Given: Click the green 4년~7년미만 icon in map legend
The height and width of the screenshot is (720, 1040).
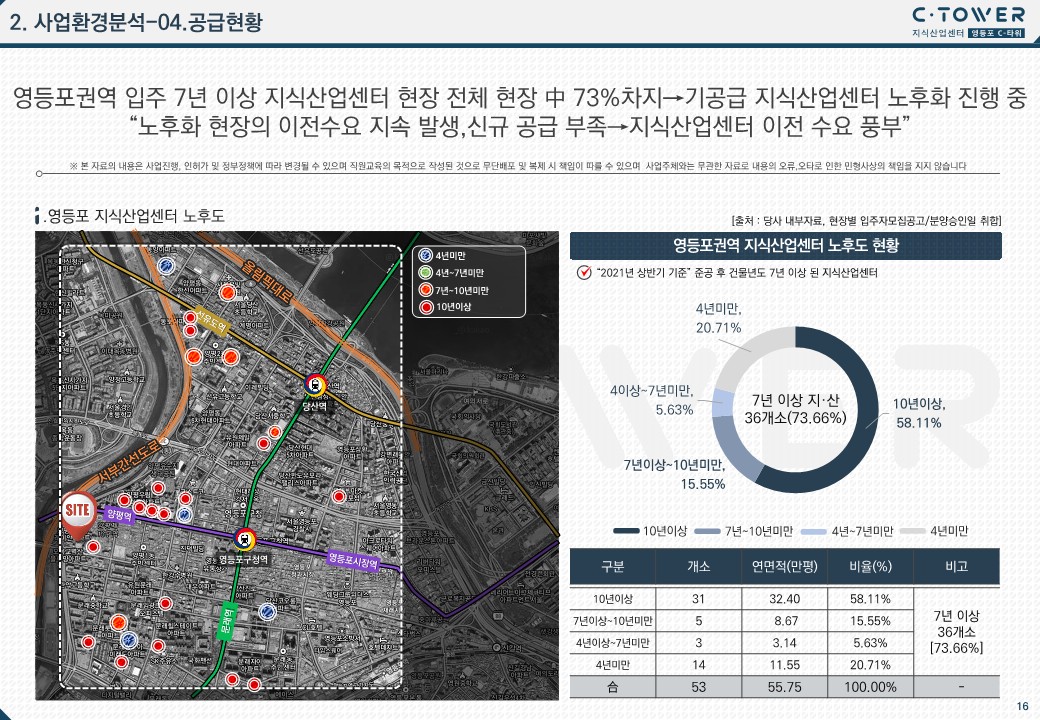Looking at the screenshot, I should tap(425, 273).
